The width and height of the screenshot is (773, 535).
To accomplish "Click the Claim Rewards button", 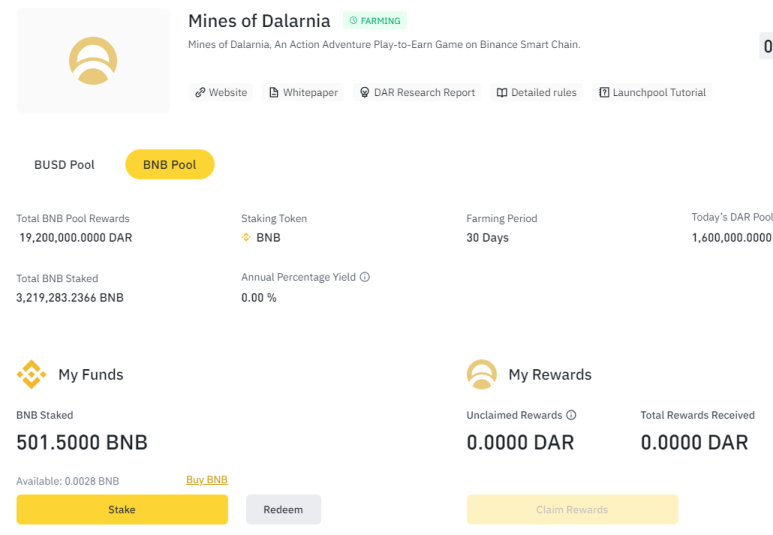I will pos(572,510).
